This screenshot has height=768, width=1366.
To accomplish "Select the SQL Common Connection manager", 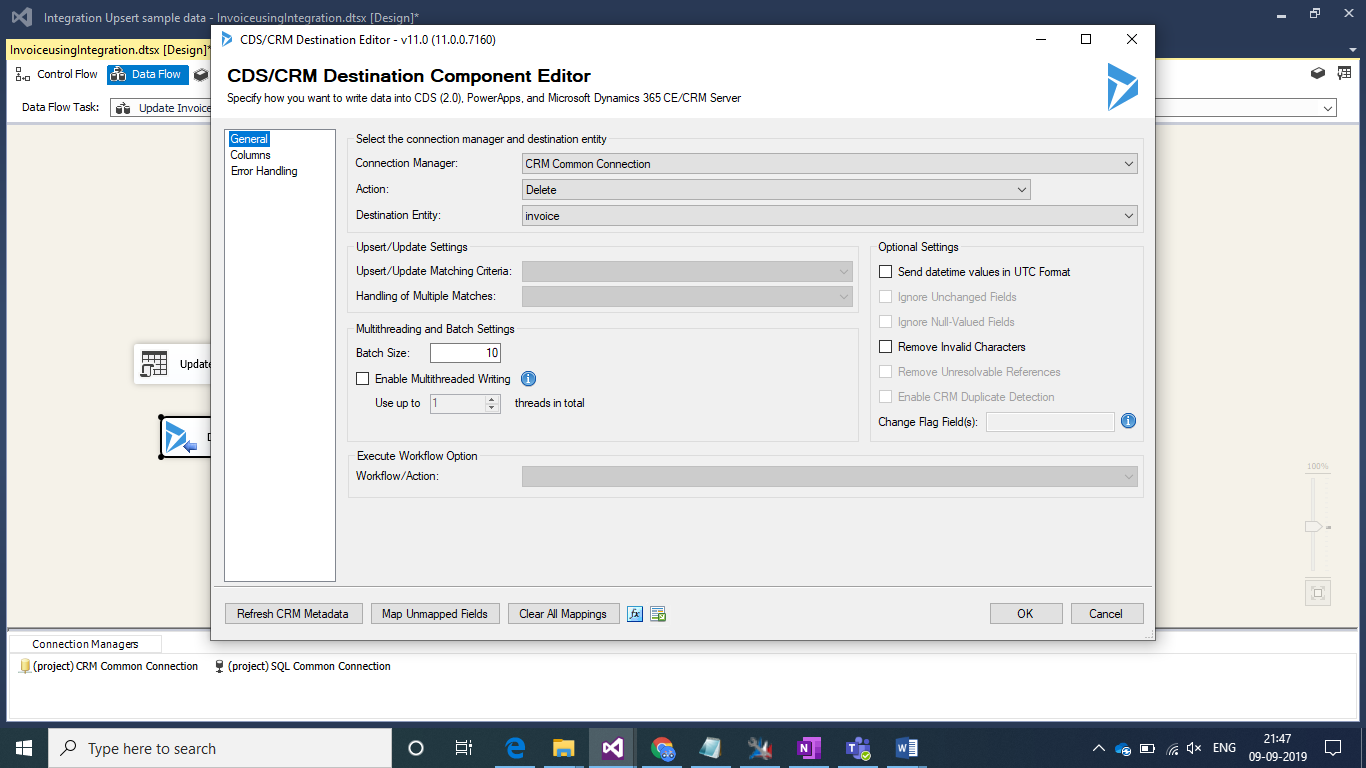I will pos(303,666).
